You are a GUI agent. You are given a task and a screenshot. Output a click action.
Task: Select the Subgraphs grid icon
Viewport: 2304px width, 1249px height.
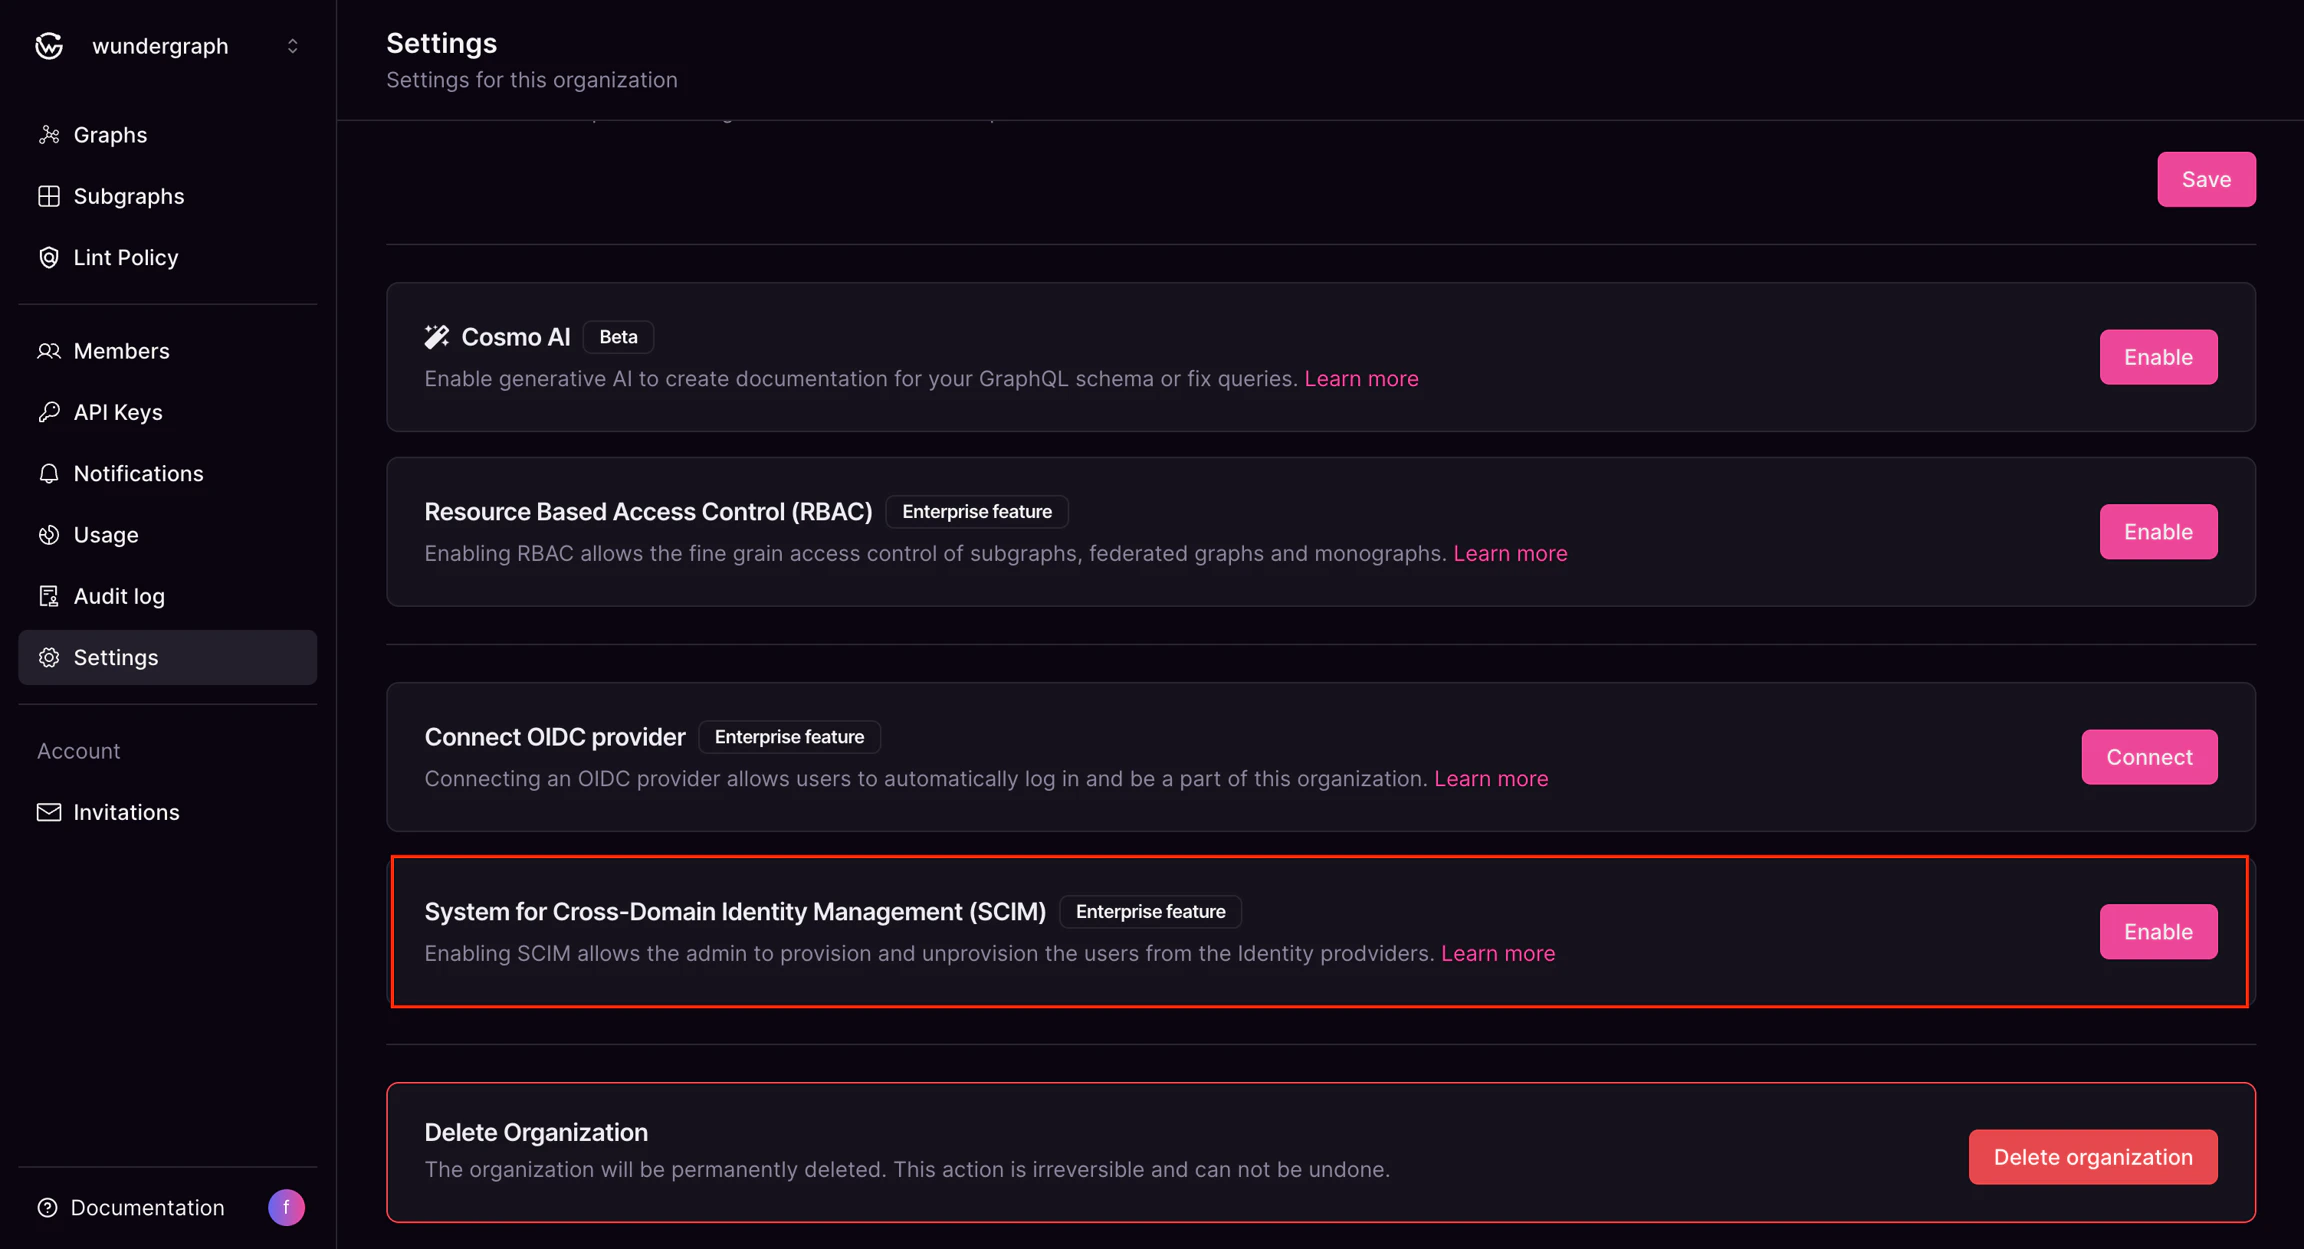click(x=49, y=196)
